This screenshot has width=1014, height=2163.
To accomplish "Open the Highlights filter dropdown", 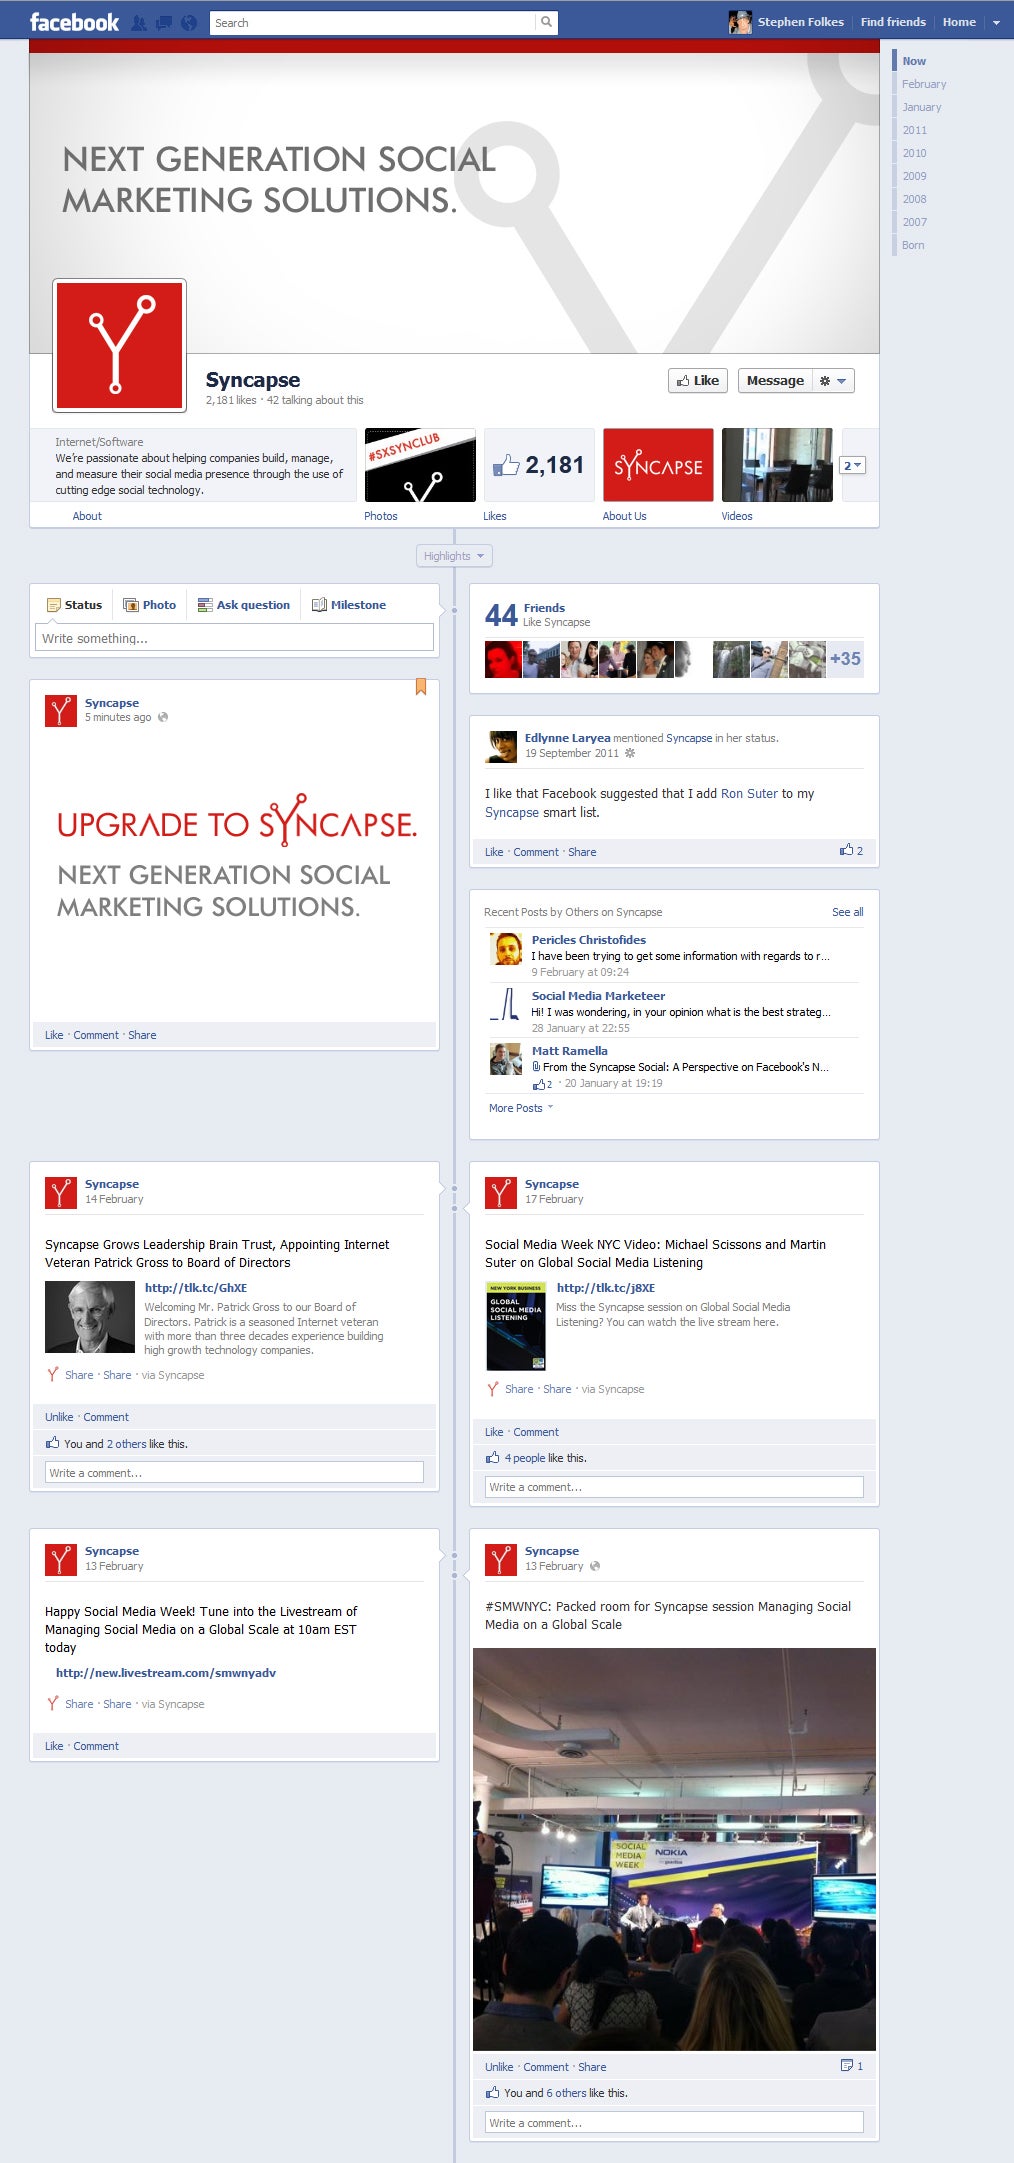I will pos(454,556).
